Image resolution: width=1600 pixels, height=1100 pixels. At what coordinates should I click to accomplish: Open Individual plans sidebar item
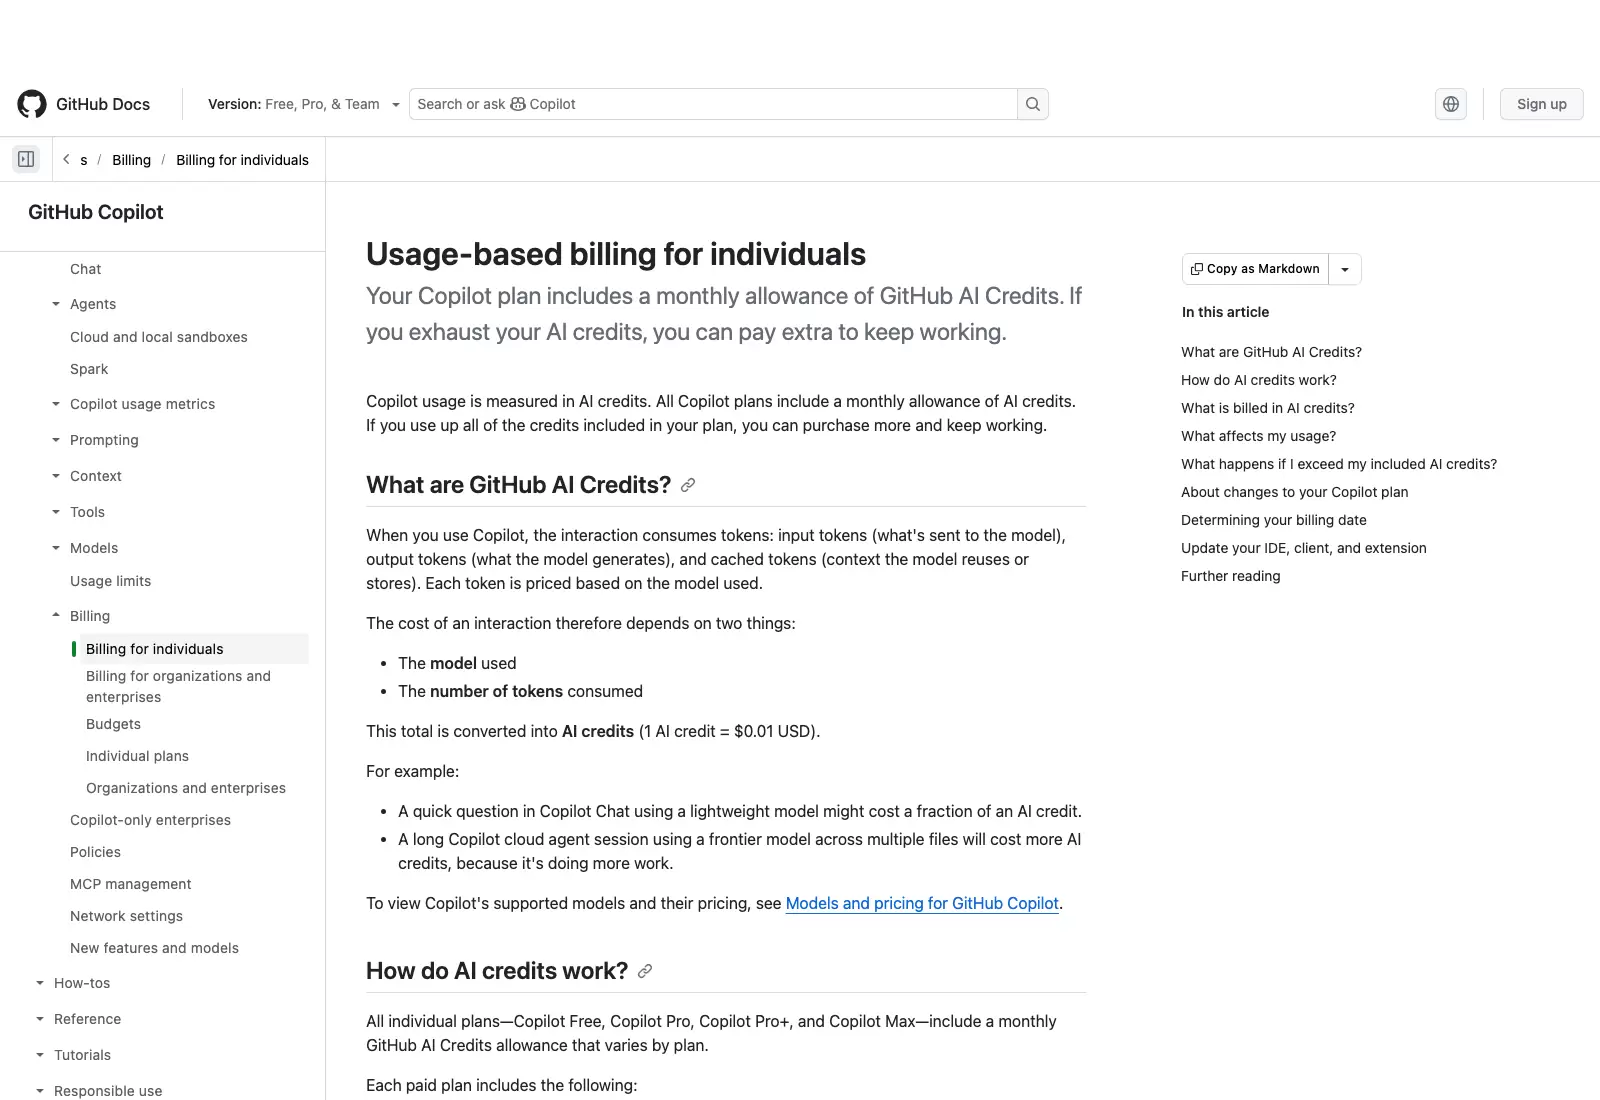pyautogui.click(x=137, y=756)
